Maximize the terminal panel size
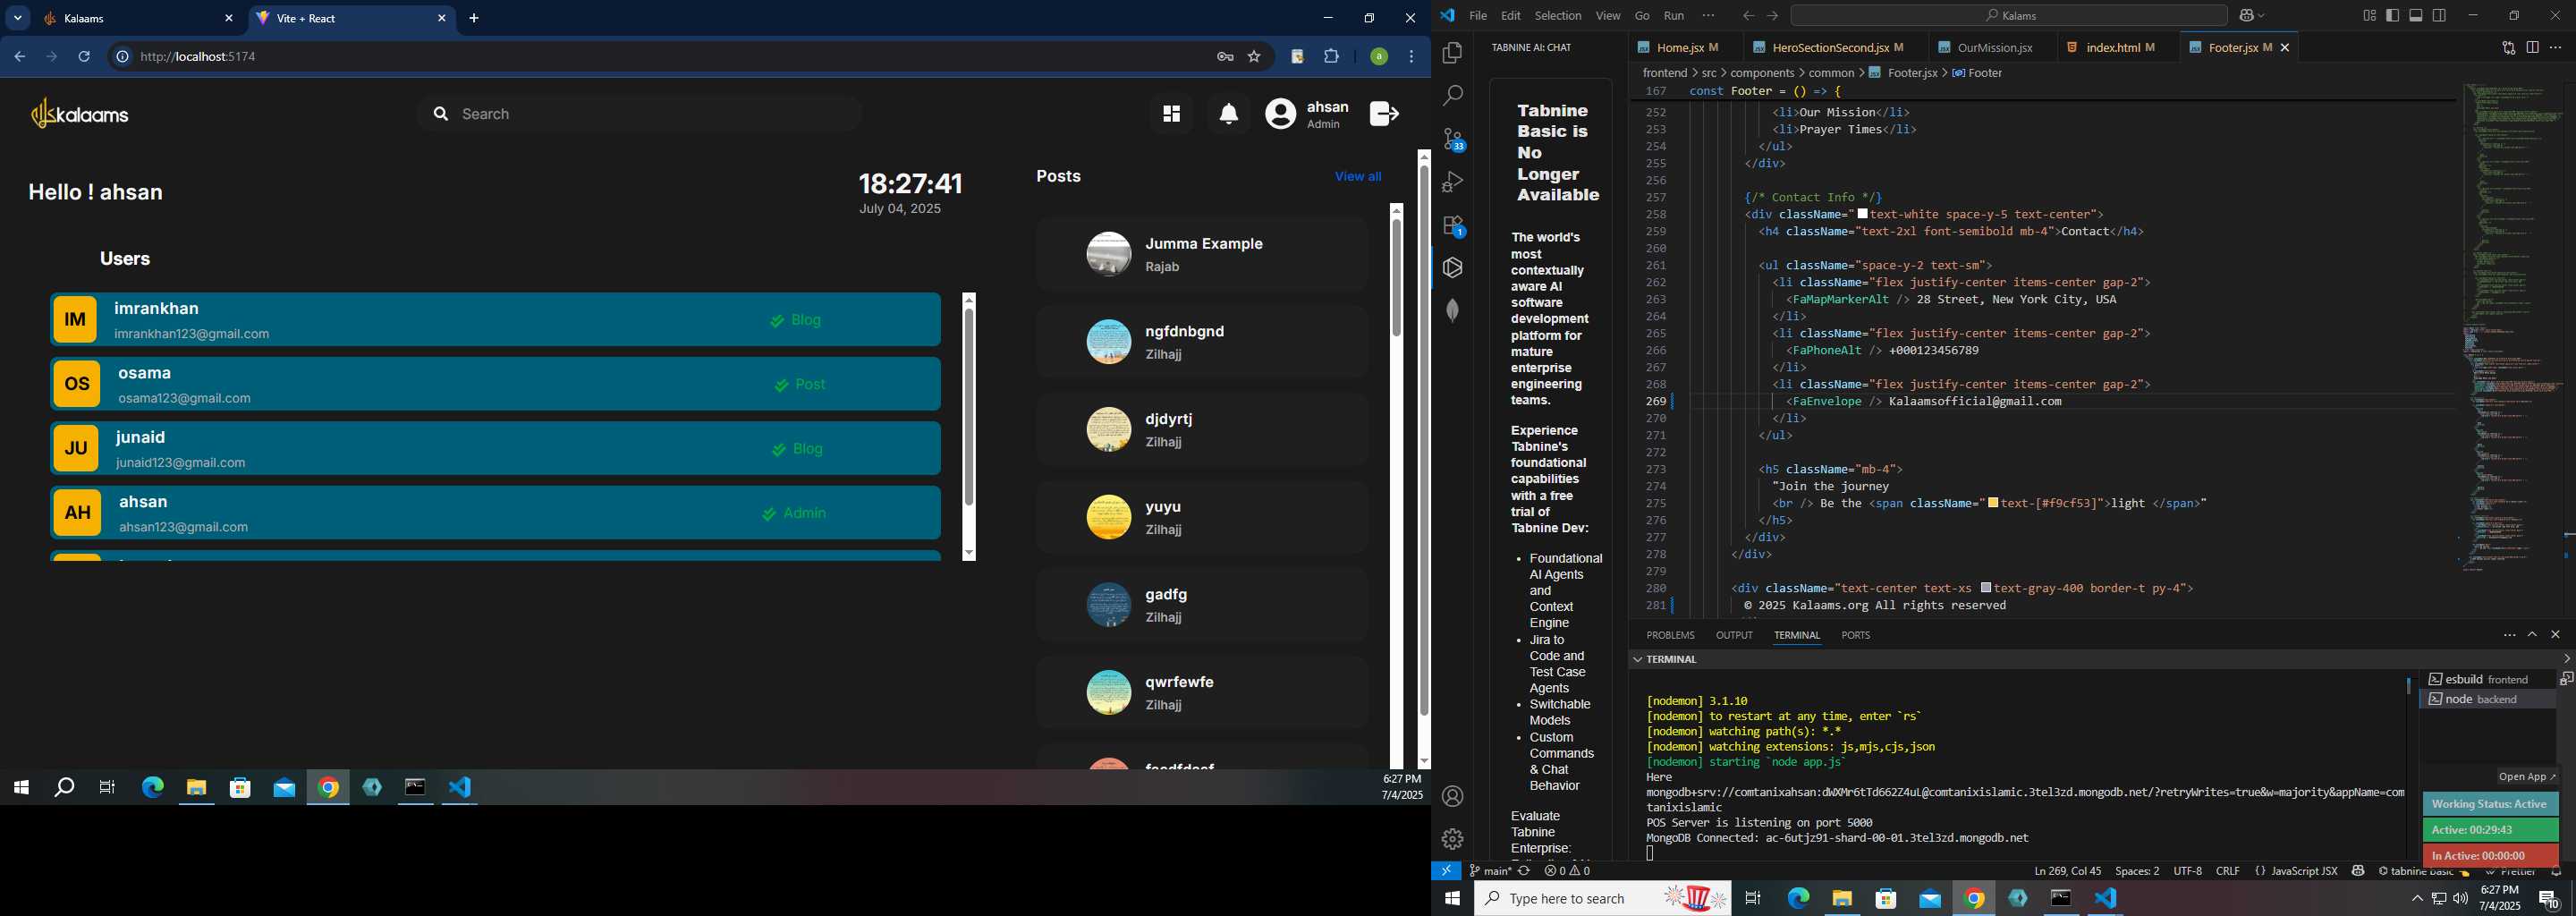The width and height of the screenshot is (2576, 916). tap(2532, 635)
